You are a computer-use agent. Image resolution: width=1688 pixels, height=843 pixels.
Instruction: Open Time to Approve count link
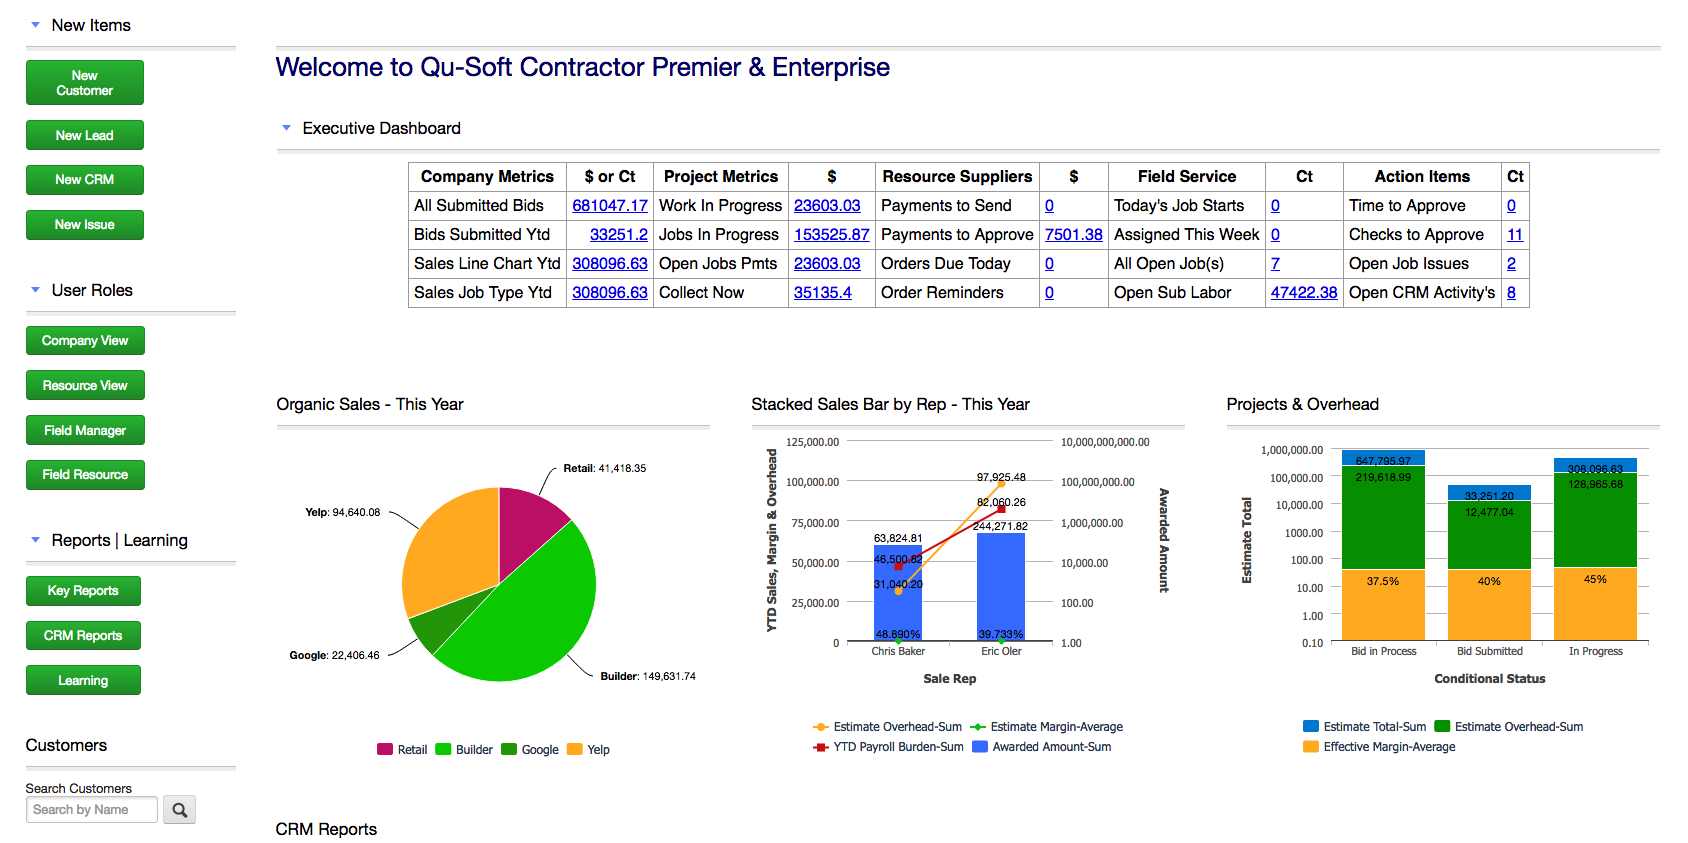point(1511,205)
